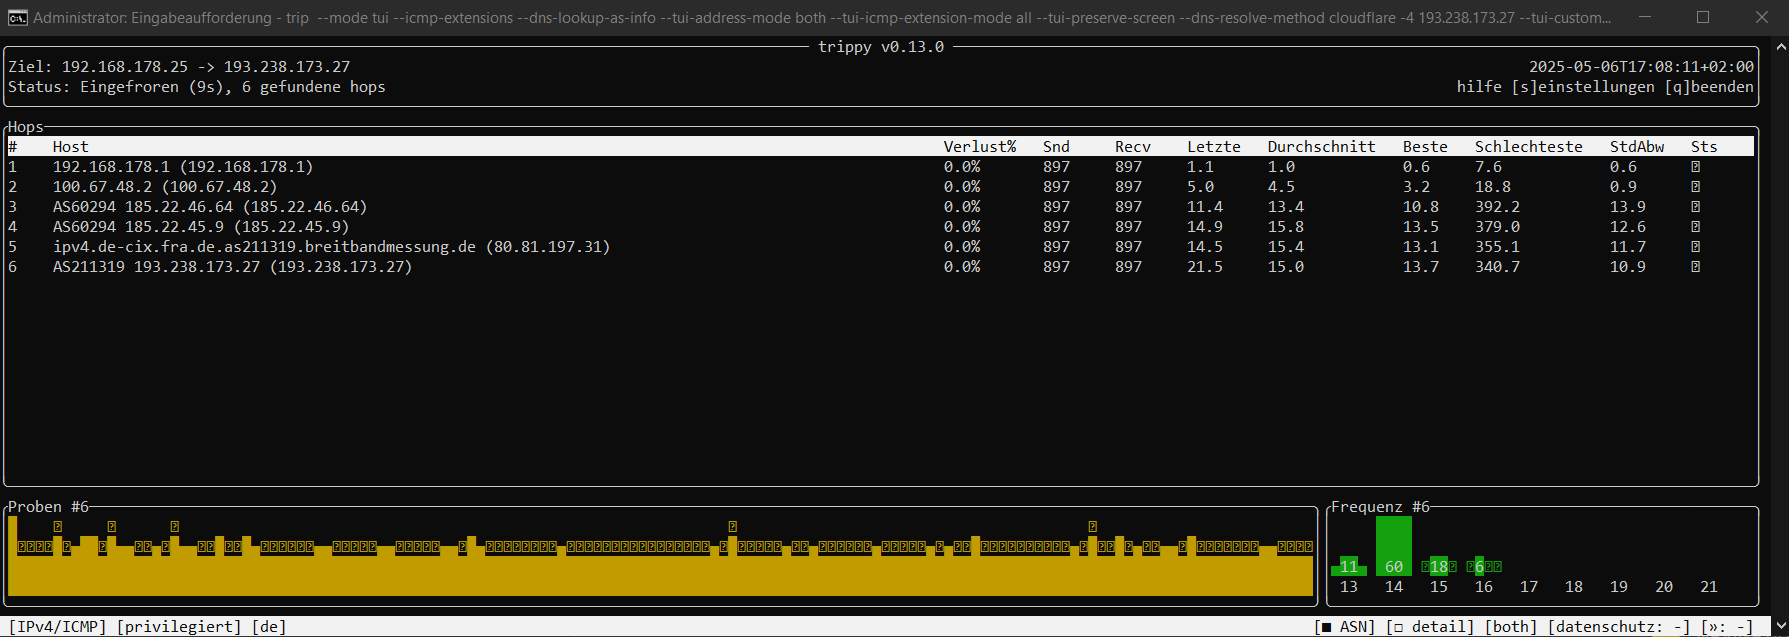Click the frequency bar labeled 18
This screenshot has height=637, width=1789.
1439,566
